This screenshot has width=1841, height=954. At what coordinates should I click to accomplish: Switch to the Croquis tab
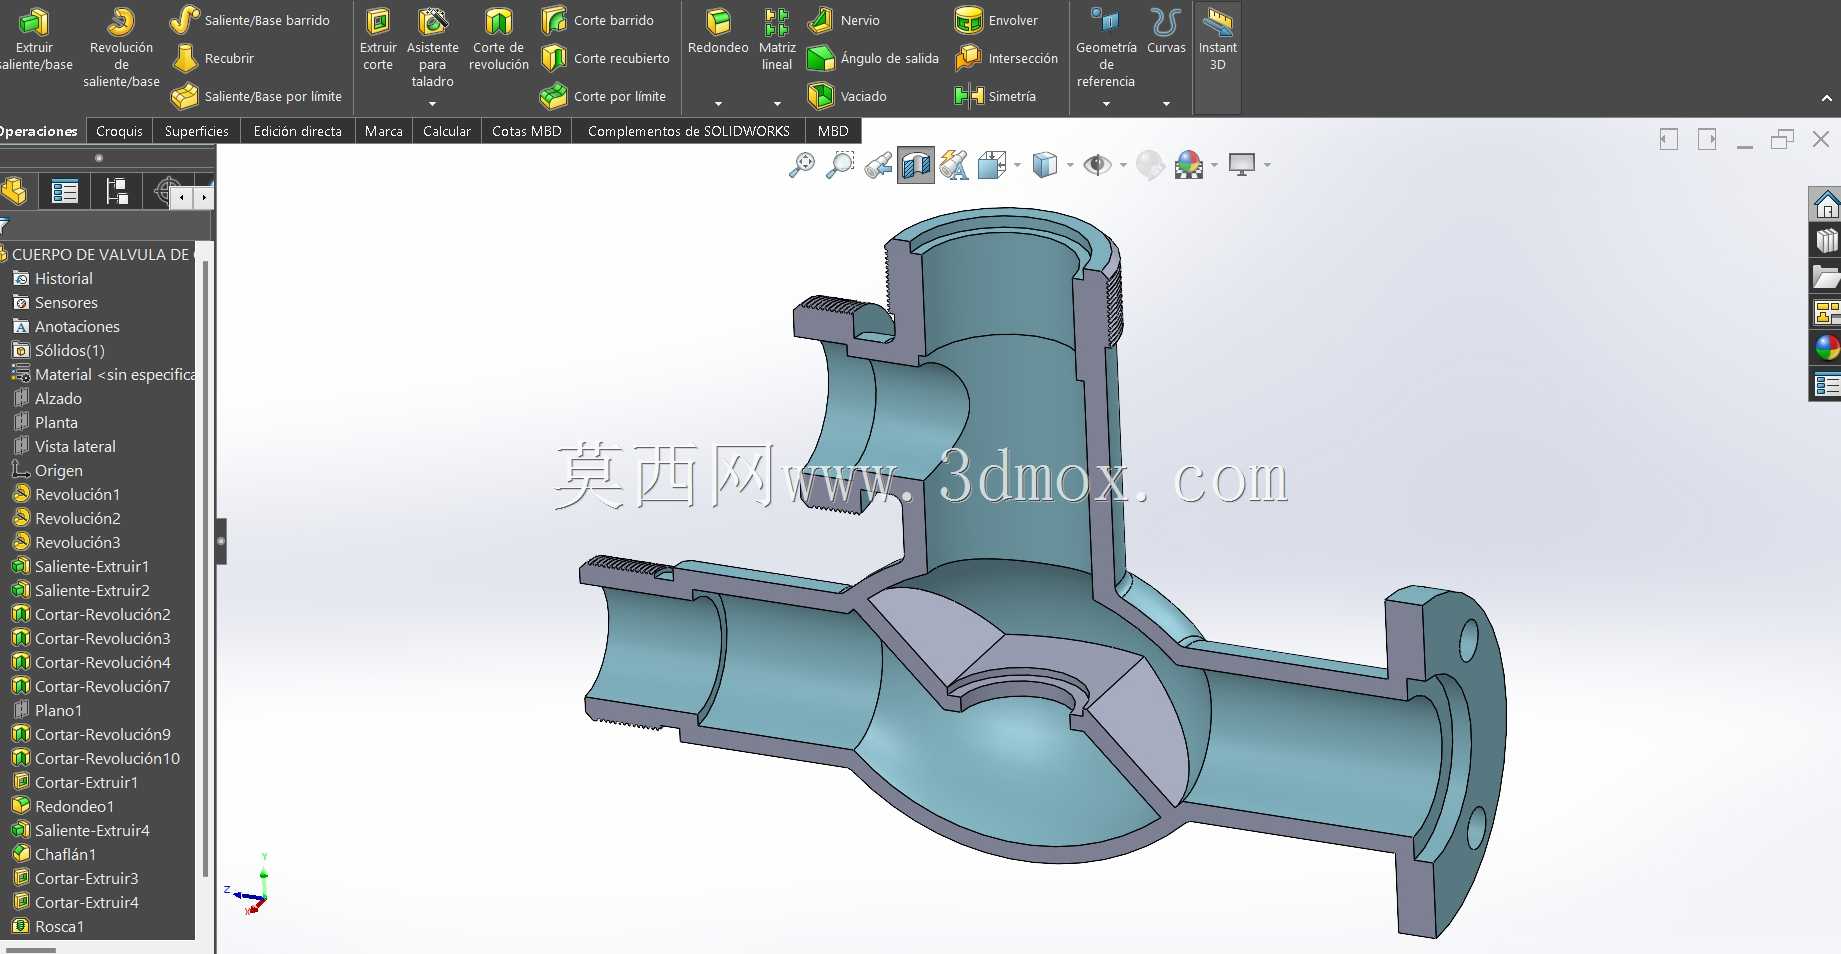(119, 131)
